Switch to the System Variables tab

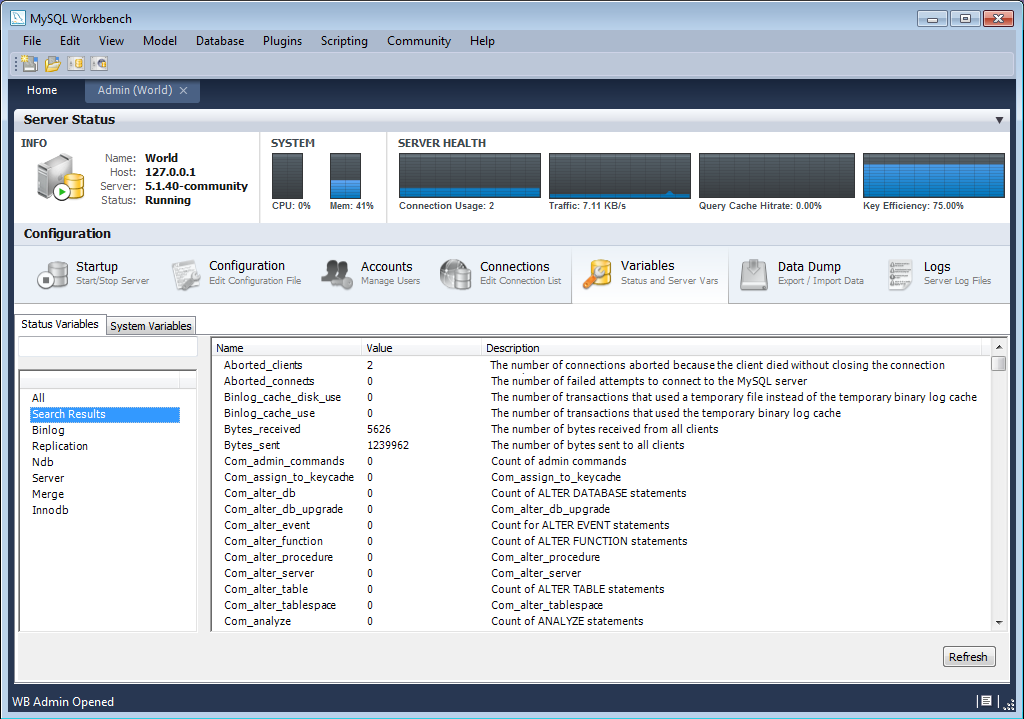click(150, 325)
